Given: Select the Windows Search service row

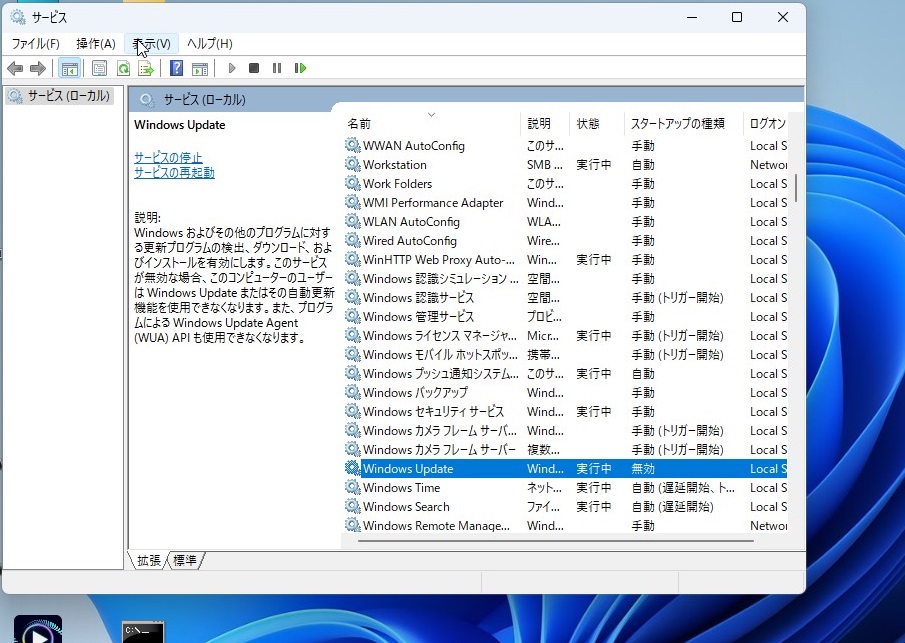Looking at the screenshot, I should coord(406,507).
